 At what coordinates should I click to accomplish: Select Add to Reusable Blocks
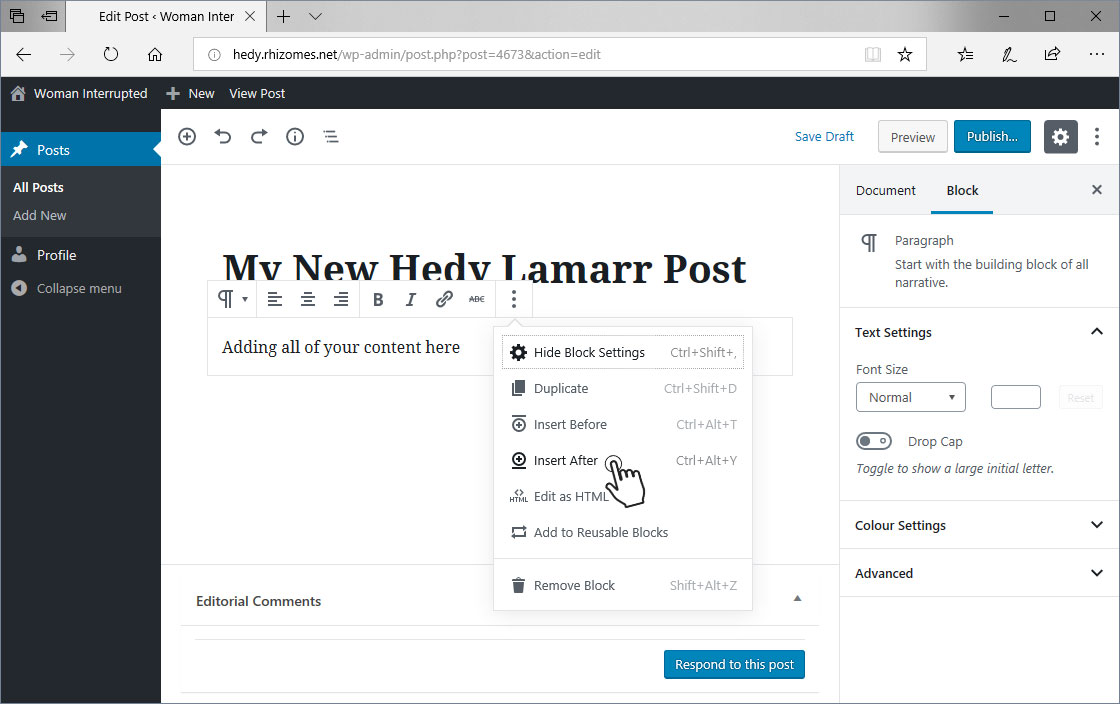623,532
